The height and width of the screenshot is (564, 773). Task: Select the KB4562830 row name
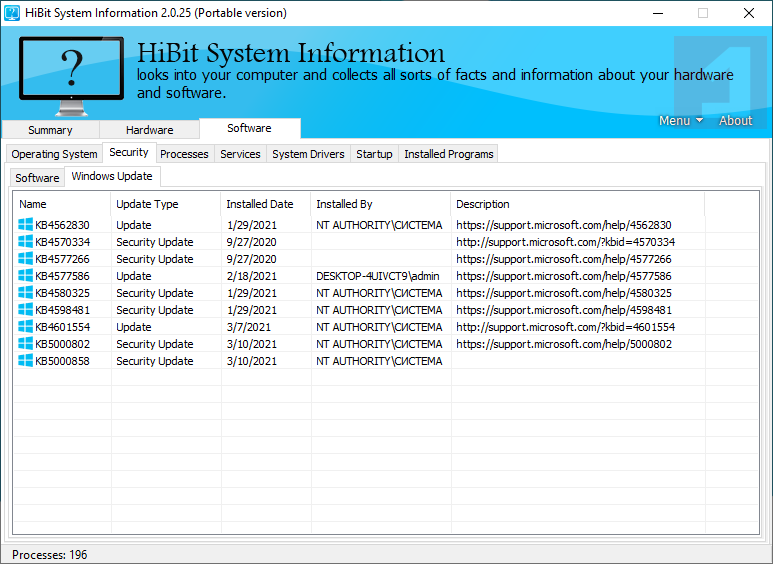(62, 225)
